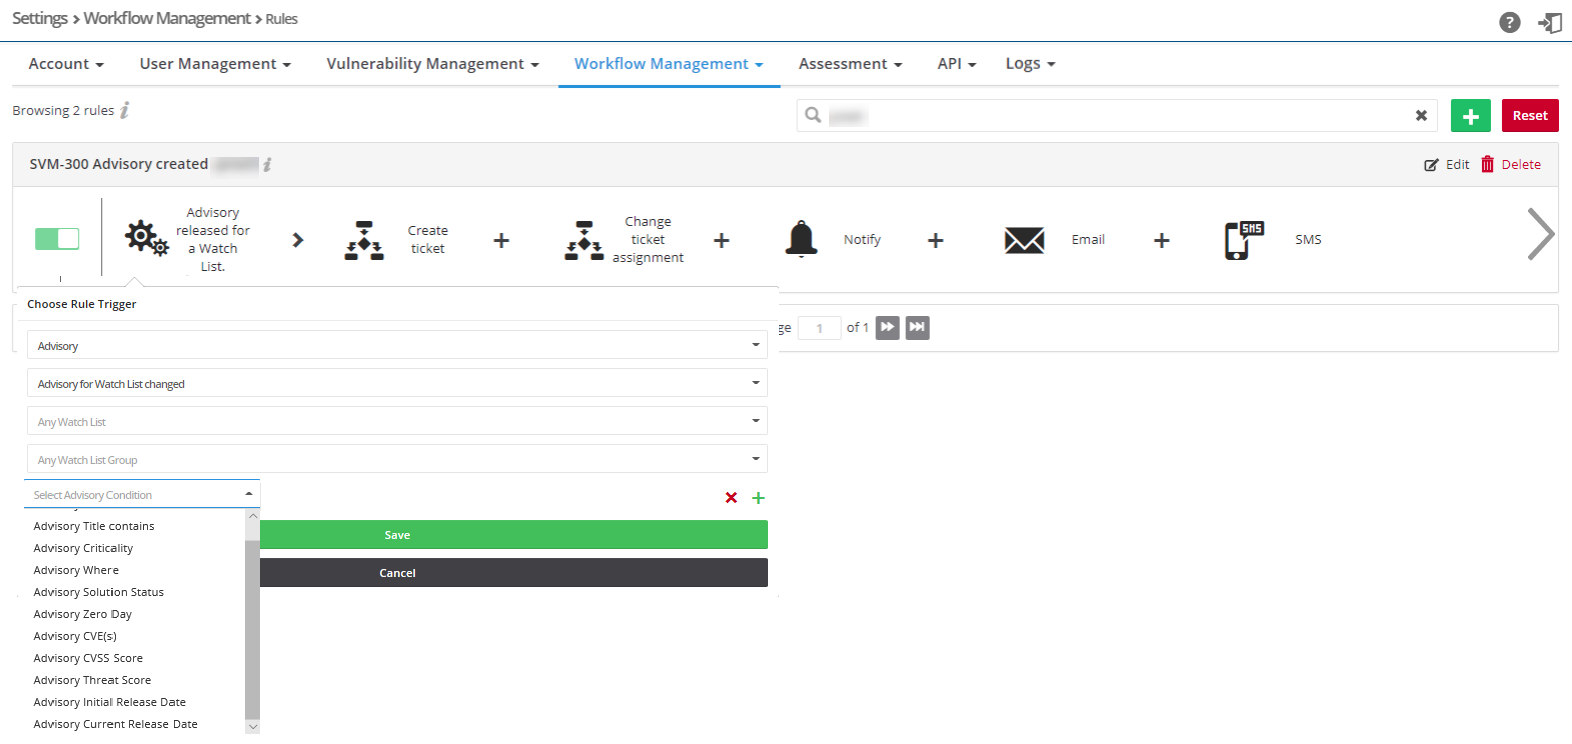1572x744 pixels.
Task: Open the User Management menu
Action: coord(215,64)
